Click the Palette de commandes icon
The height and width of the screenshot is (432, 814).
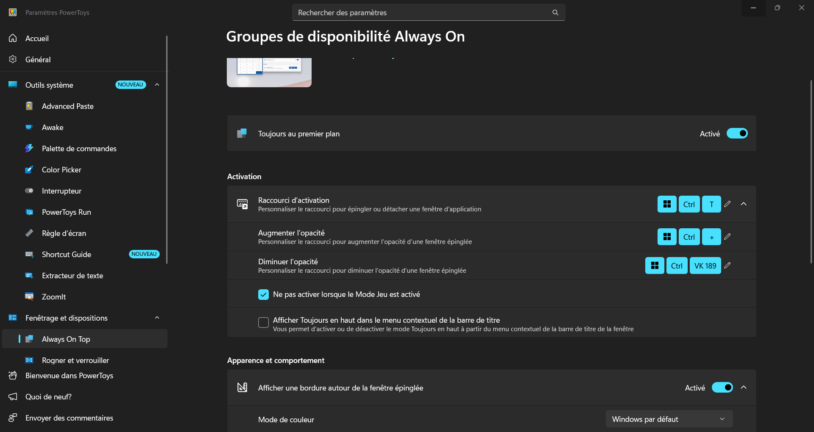(30, 148)
